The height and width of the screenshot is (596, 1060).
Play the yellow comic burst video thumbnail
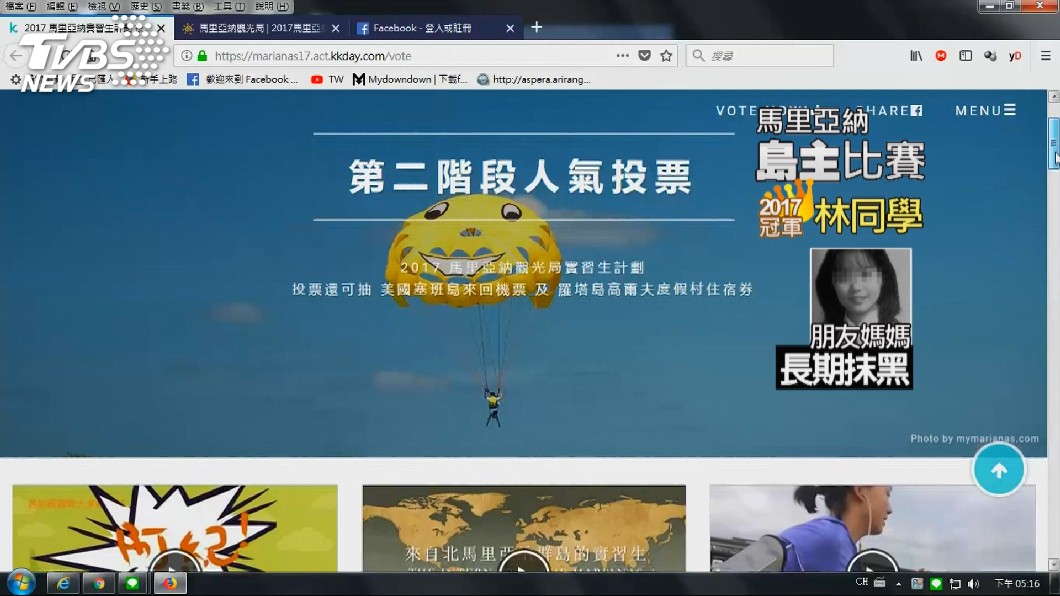(174, 528)
